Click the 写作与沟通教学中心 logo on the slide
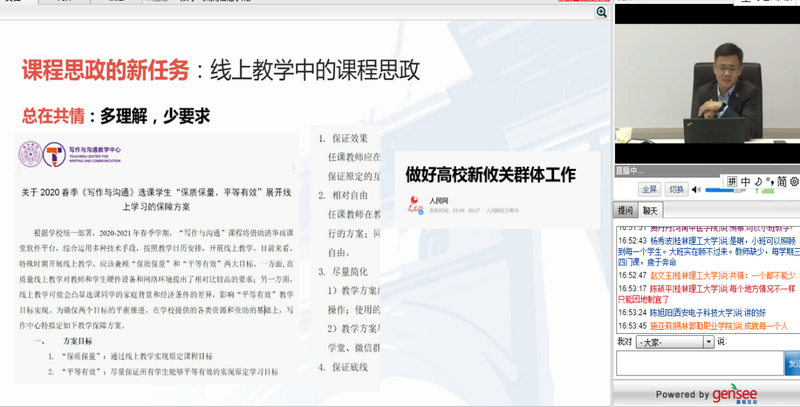The height and width of the screenshot is (407, 800). click(x=70, y=154)
